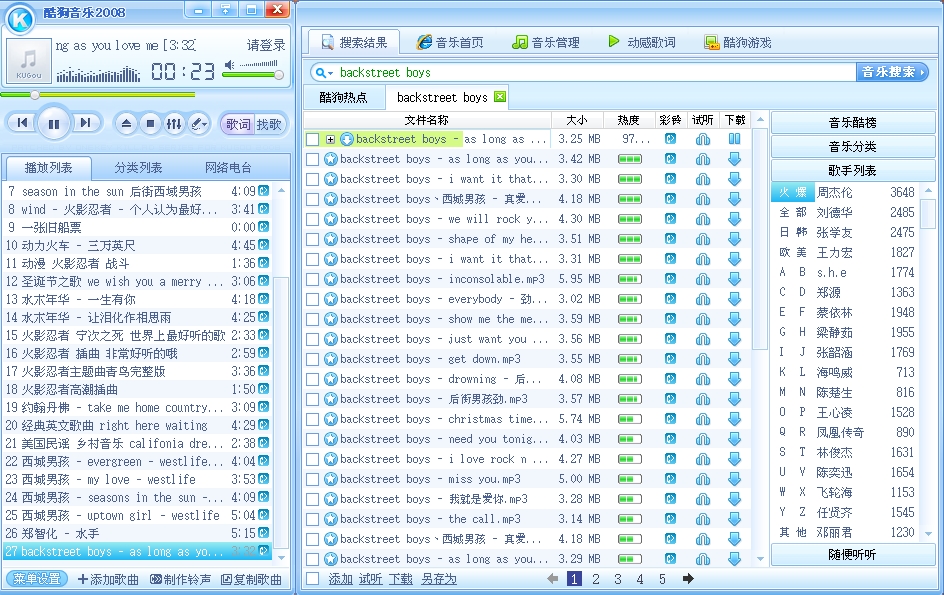Image resolution: width=944 pixels, height=595 pixels.
Task: Click ringtone icon for backstreet boys - the call.mp3
Action: pyautogui.click(x=670, y=519)
